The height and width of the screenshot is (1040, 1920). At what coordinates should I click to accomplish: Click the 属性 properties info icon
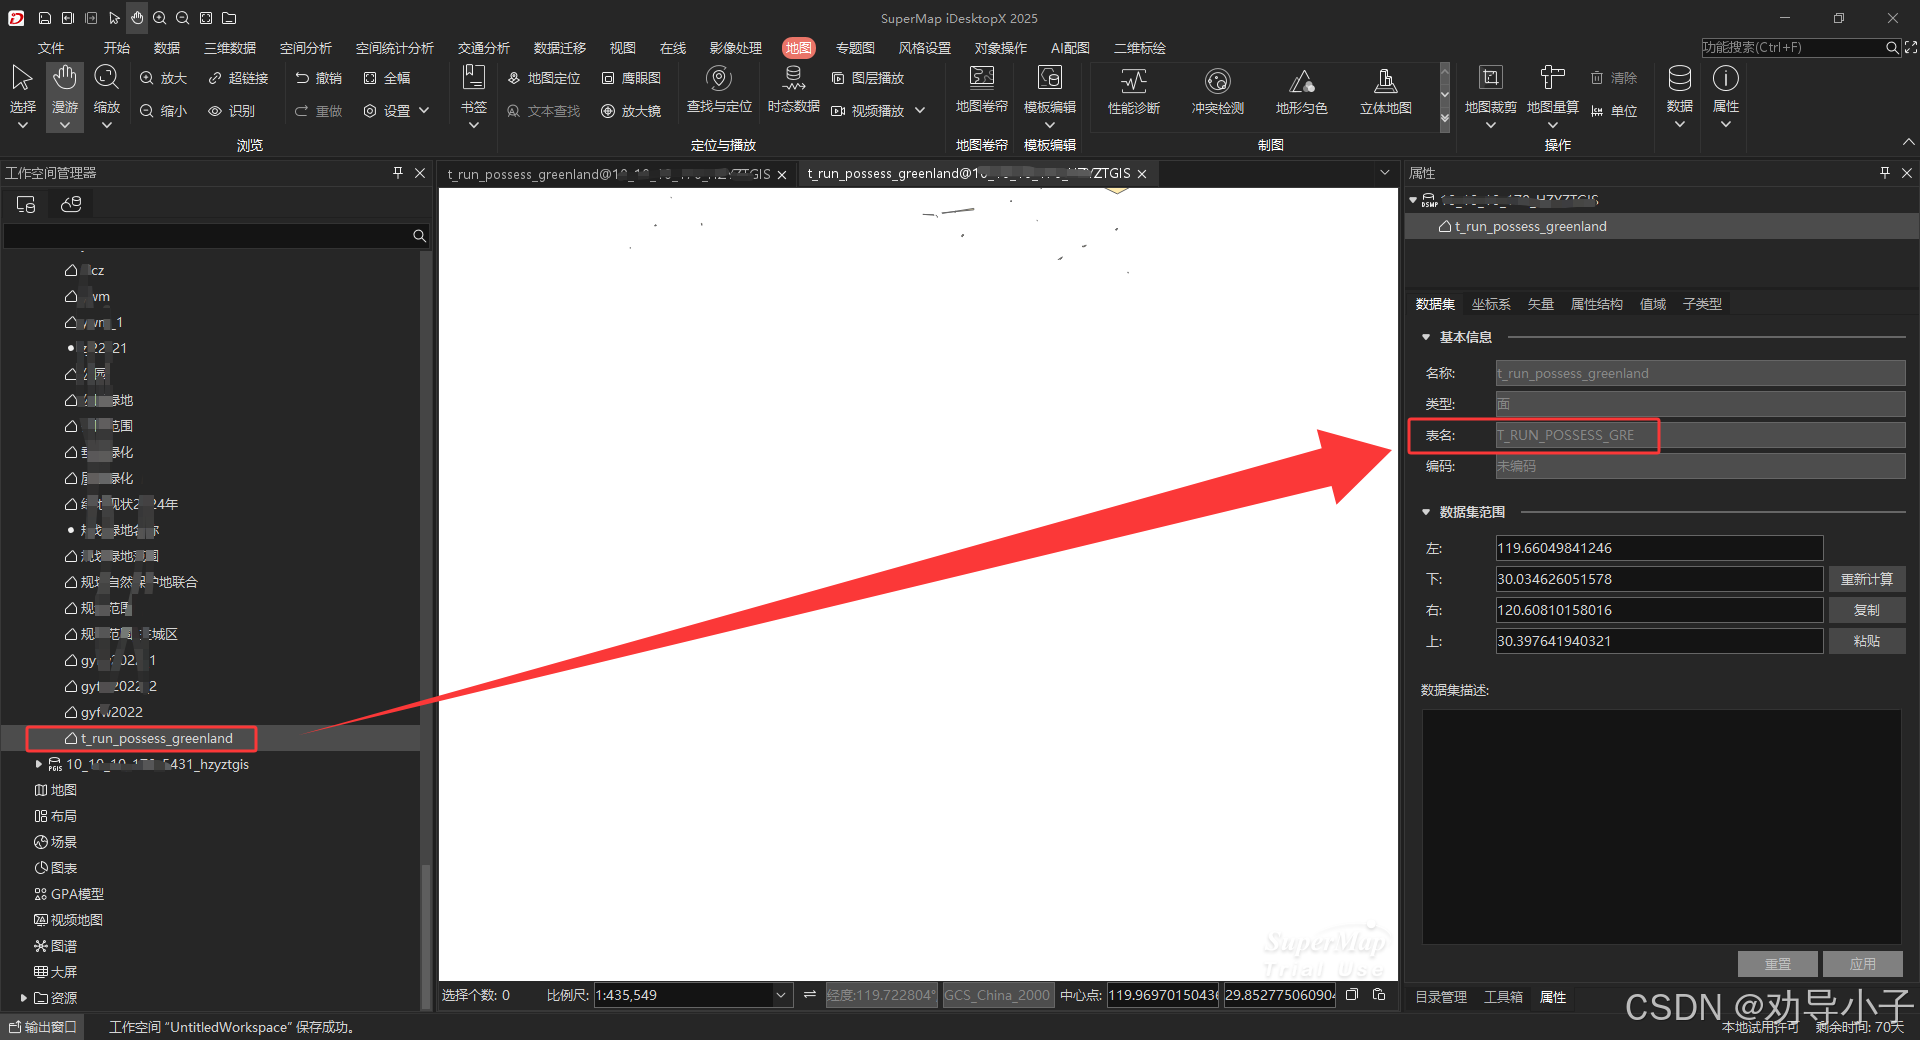tap(1726, 78)
